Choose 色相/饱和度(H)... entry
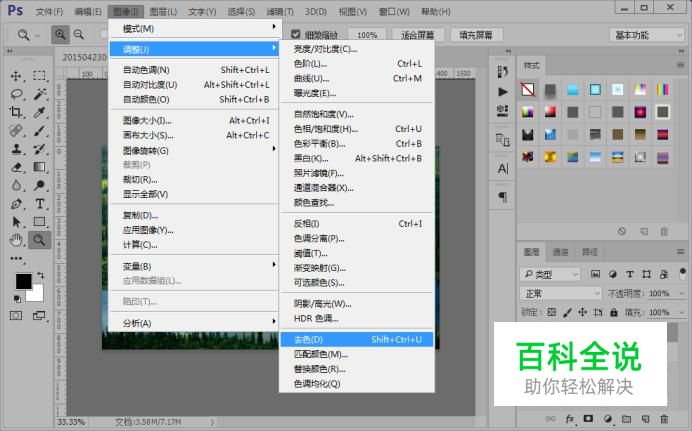Screen dimensions: 692x431 pyautogui.click(x=357, y=129)
